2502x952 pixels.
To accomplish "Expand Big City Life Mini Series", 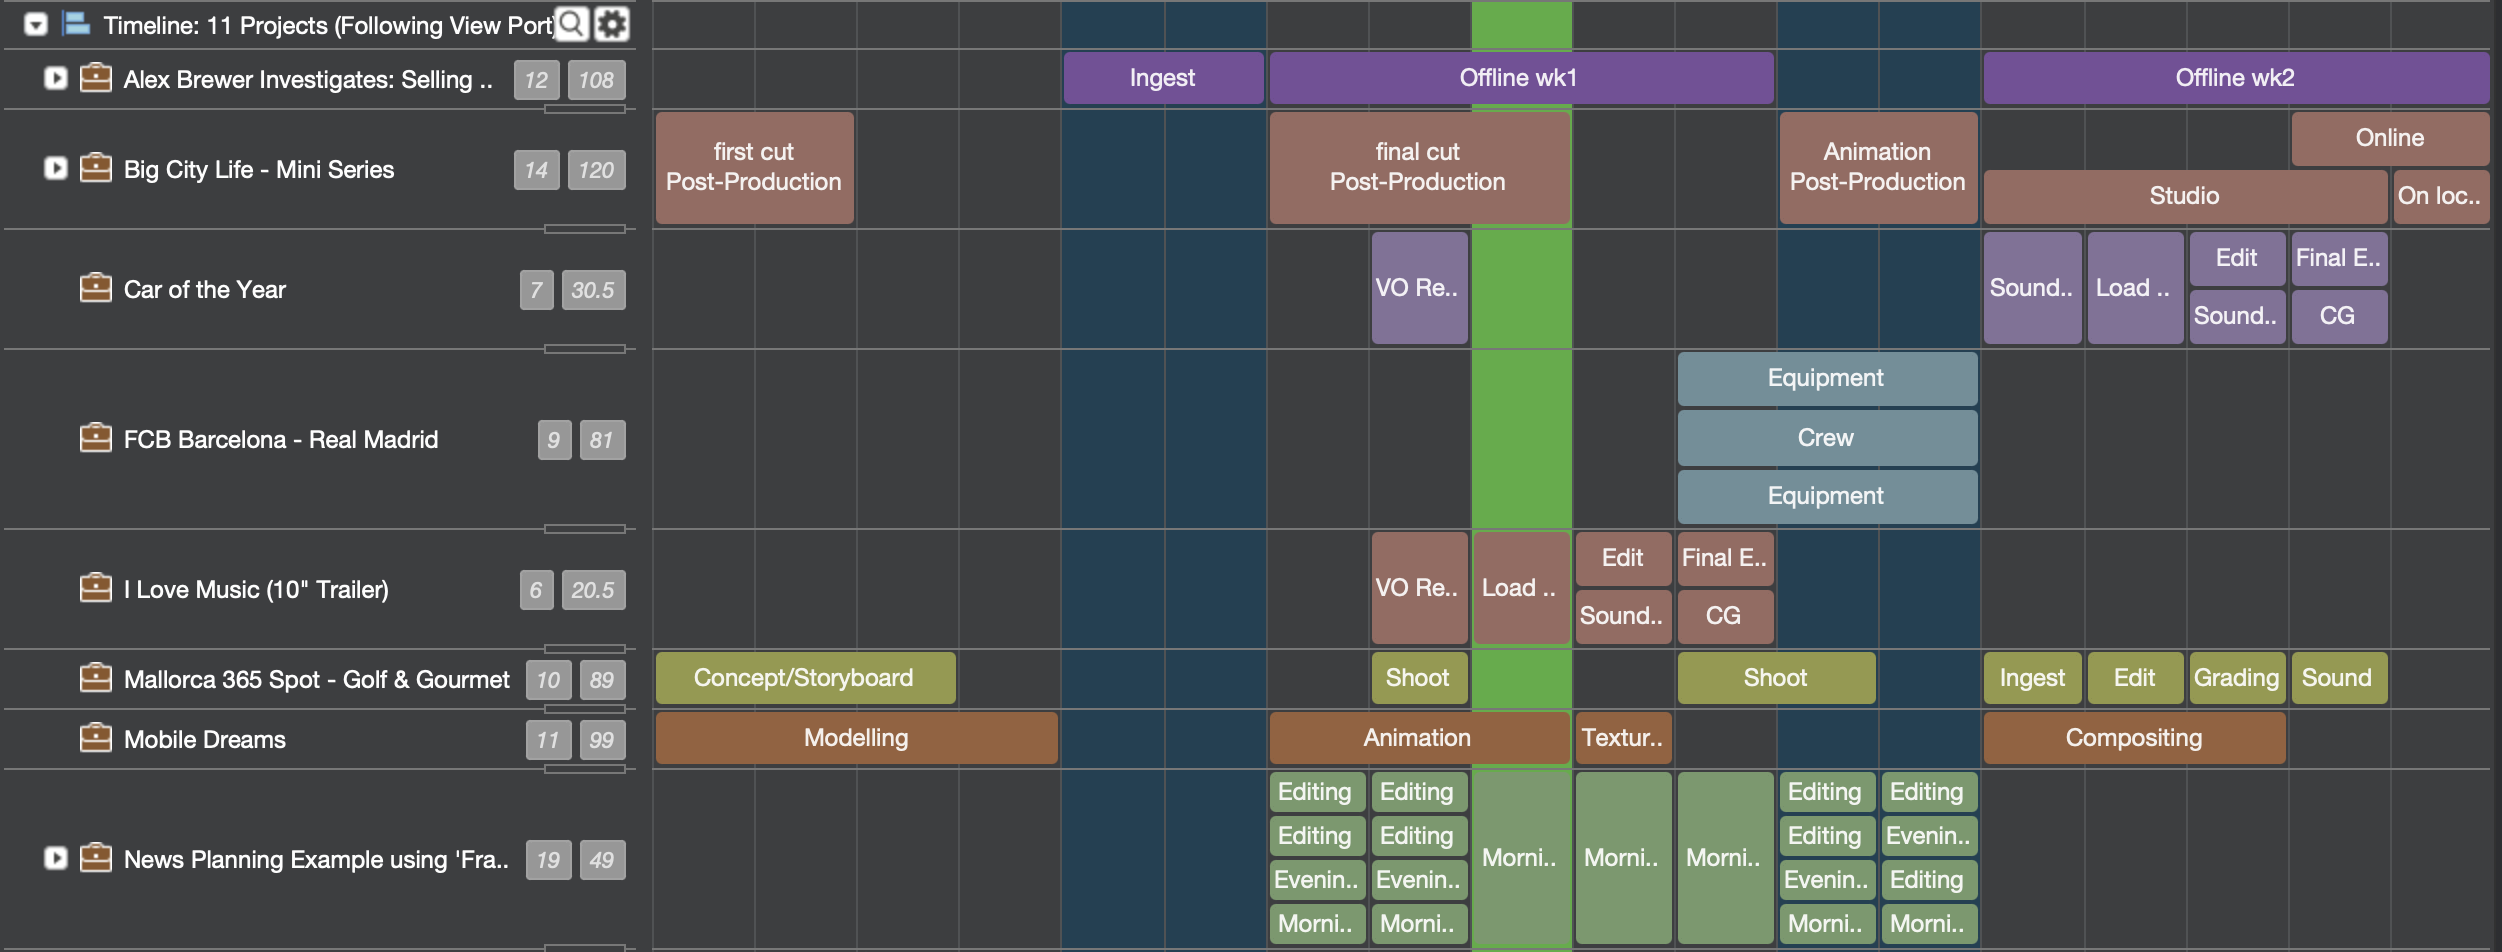I will [56, 168].
